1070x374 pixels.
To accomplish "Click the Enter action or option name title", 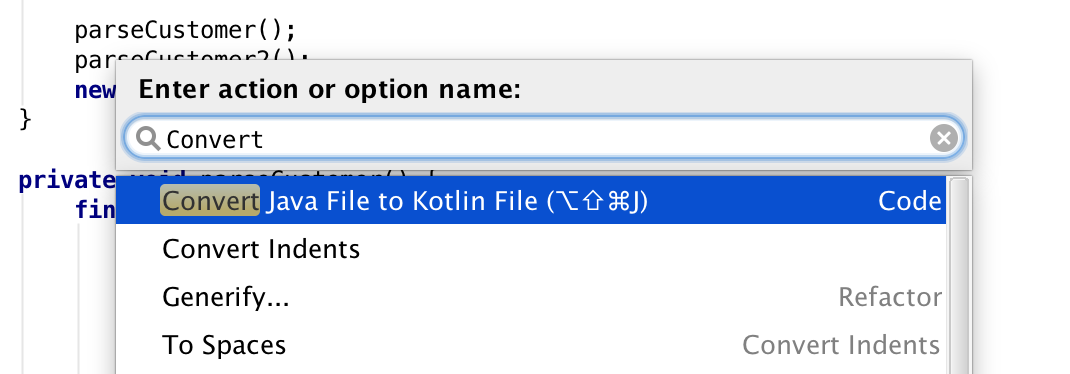I will (330, 89).
